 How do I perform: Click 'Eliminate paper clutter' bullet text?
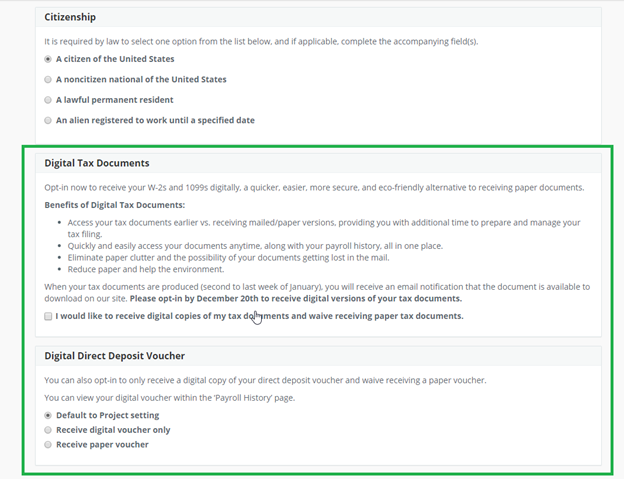(228, 258)
